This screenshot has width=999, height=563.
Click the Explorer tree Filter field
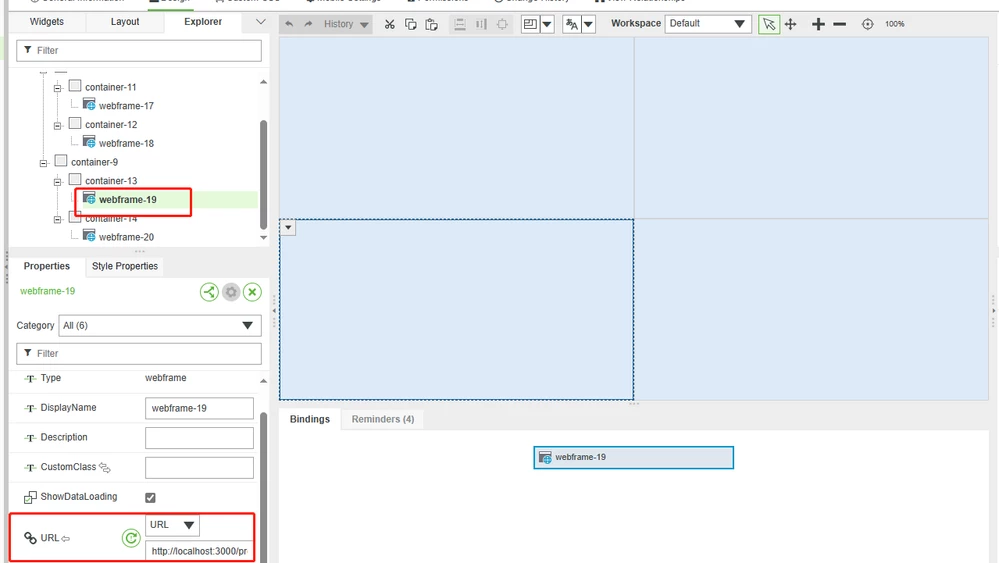click(x=139, y=50)
